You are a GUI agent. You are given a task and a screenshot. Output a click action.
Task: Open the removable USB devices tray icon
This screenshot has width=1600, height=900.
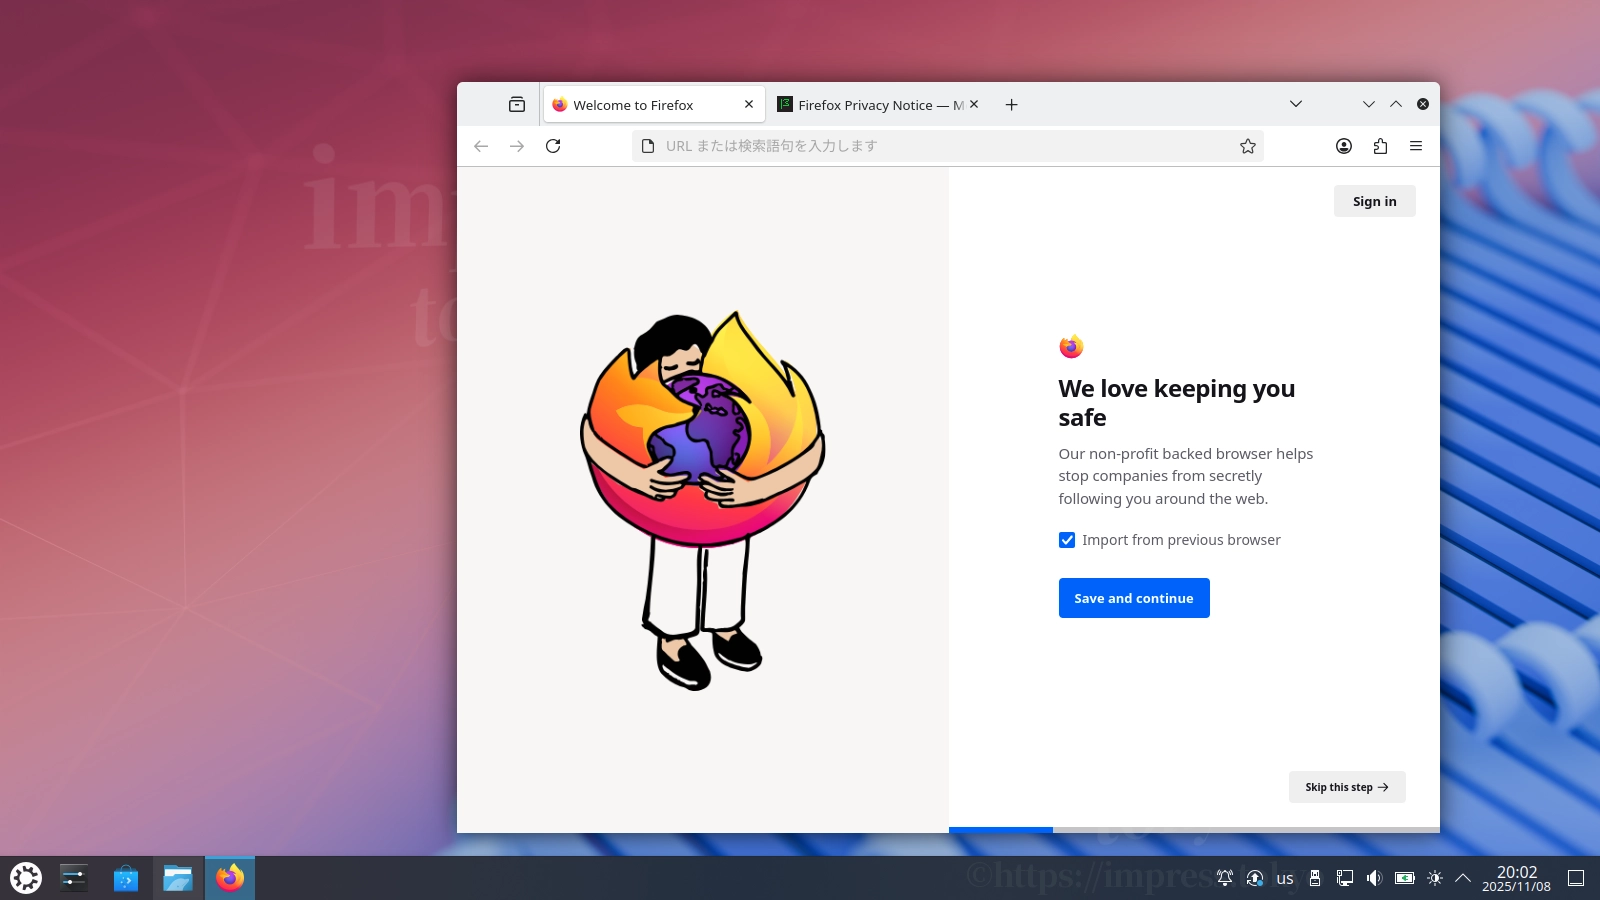click(x=1315, y=878)
